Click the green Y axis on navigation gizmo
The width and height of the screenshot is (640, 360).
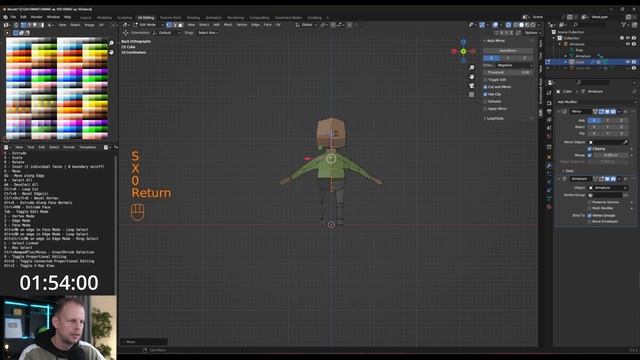tap(463, 51)
